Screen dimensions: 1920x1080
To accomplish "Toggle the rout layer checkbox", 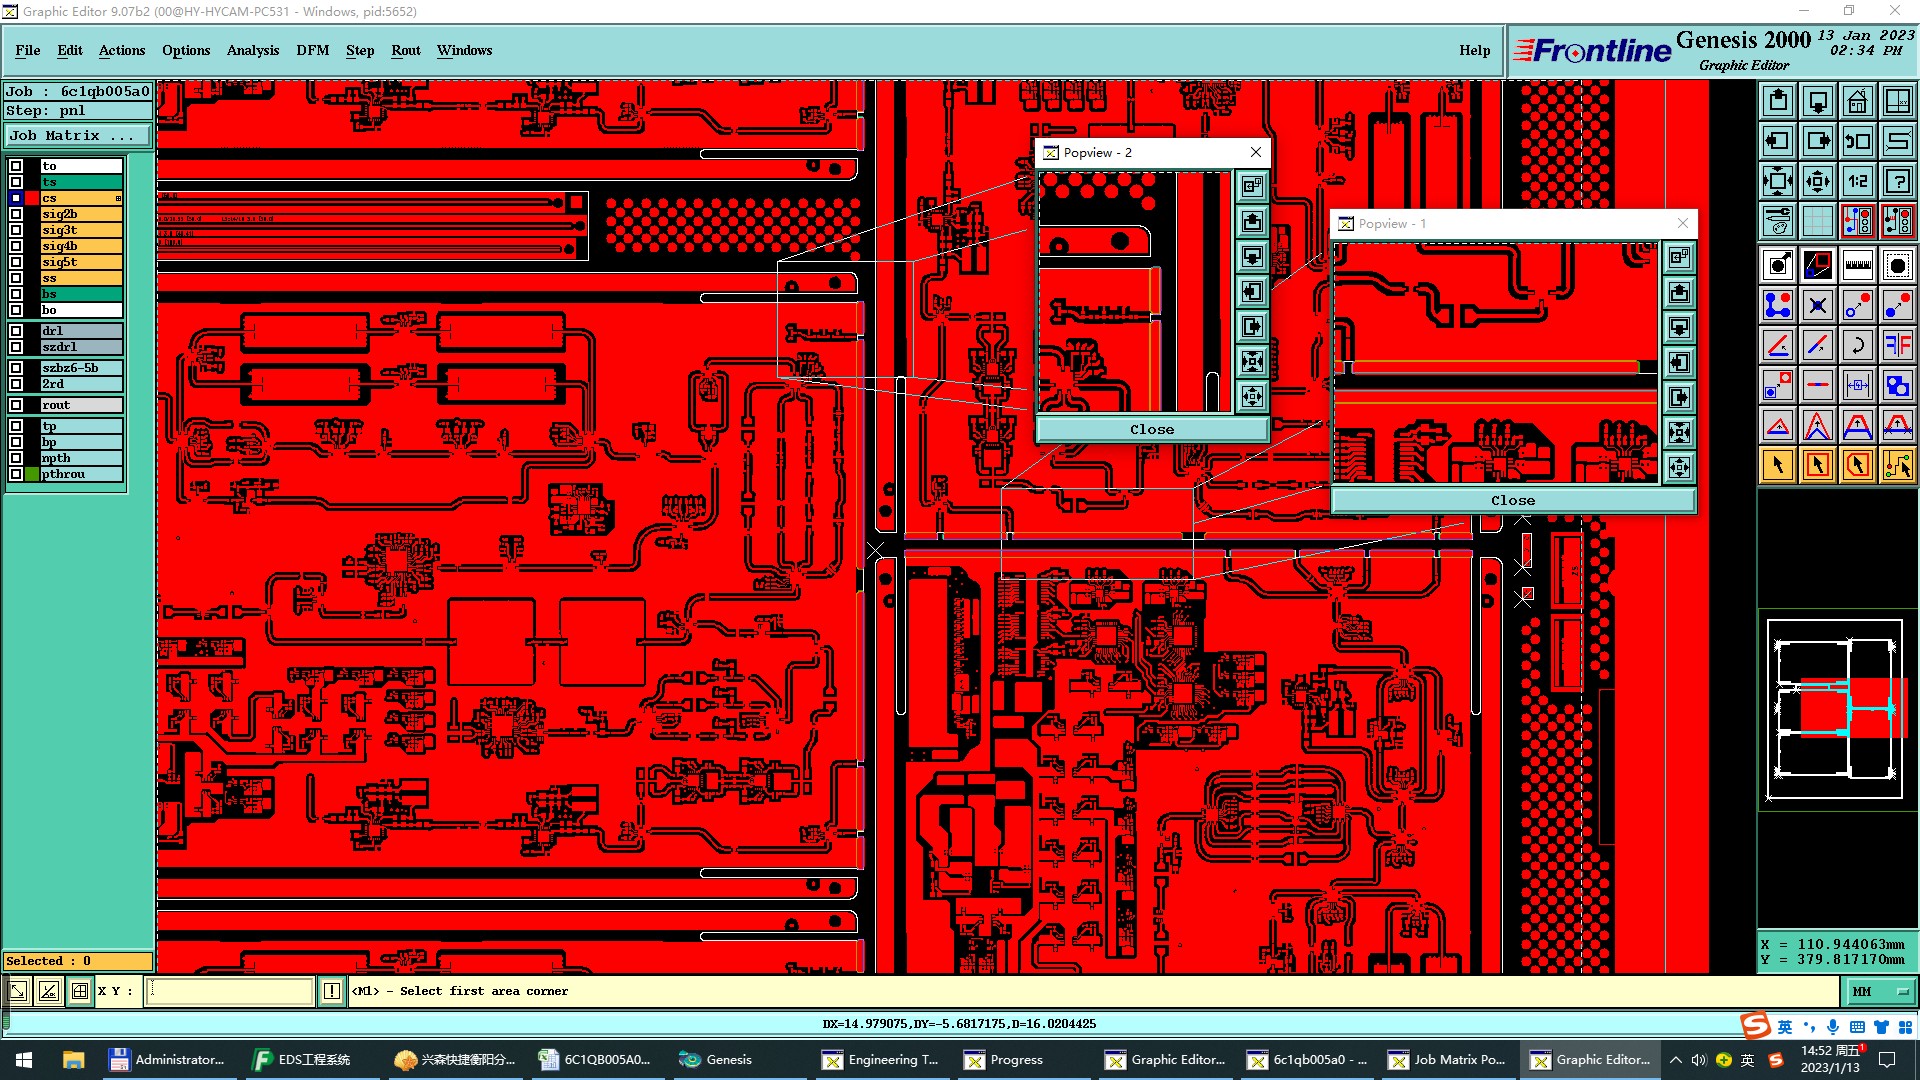I will pos(16,405).
